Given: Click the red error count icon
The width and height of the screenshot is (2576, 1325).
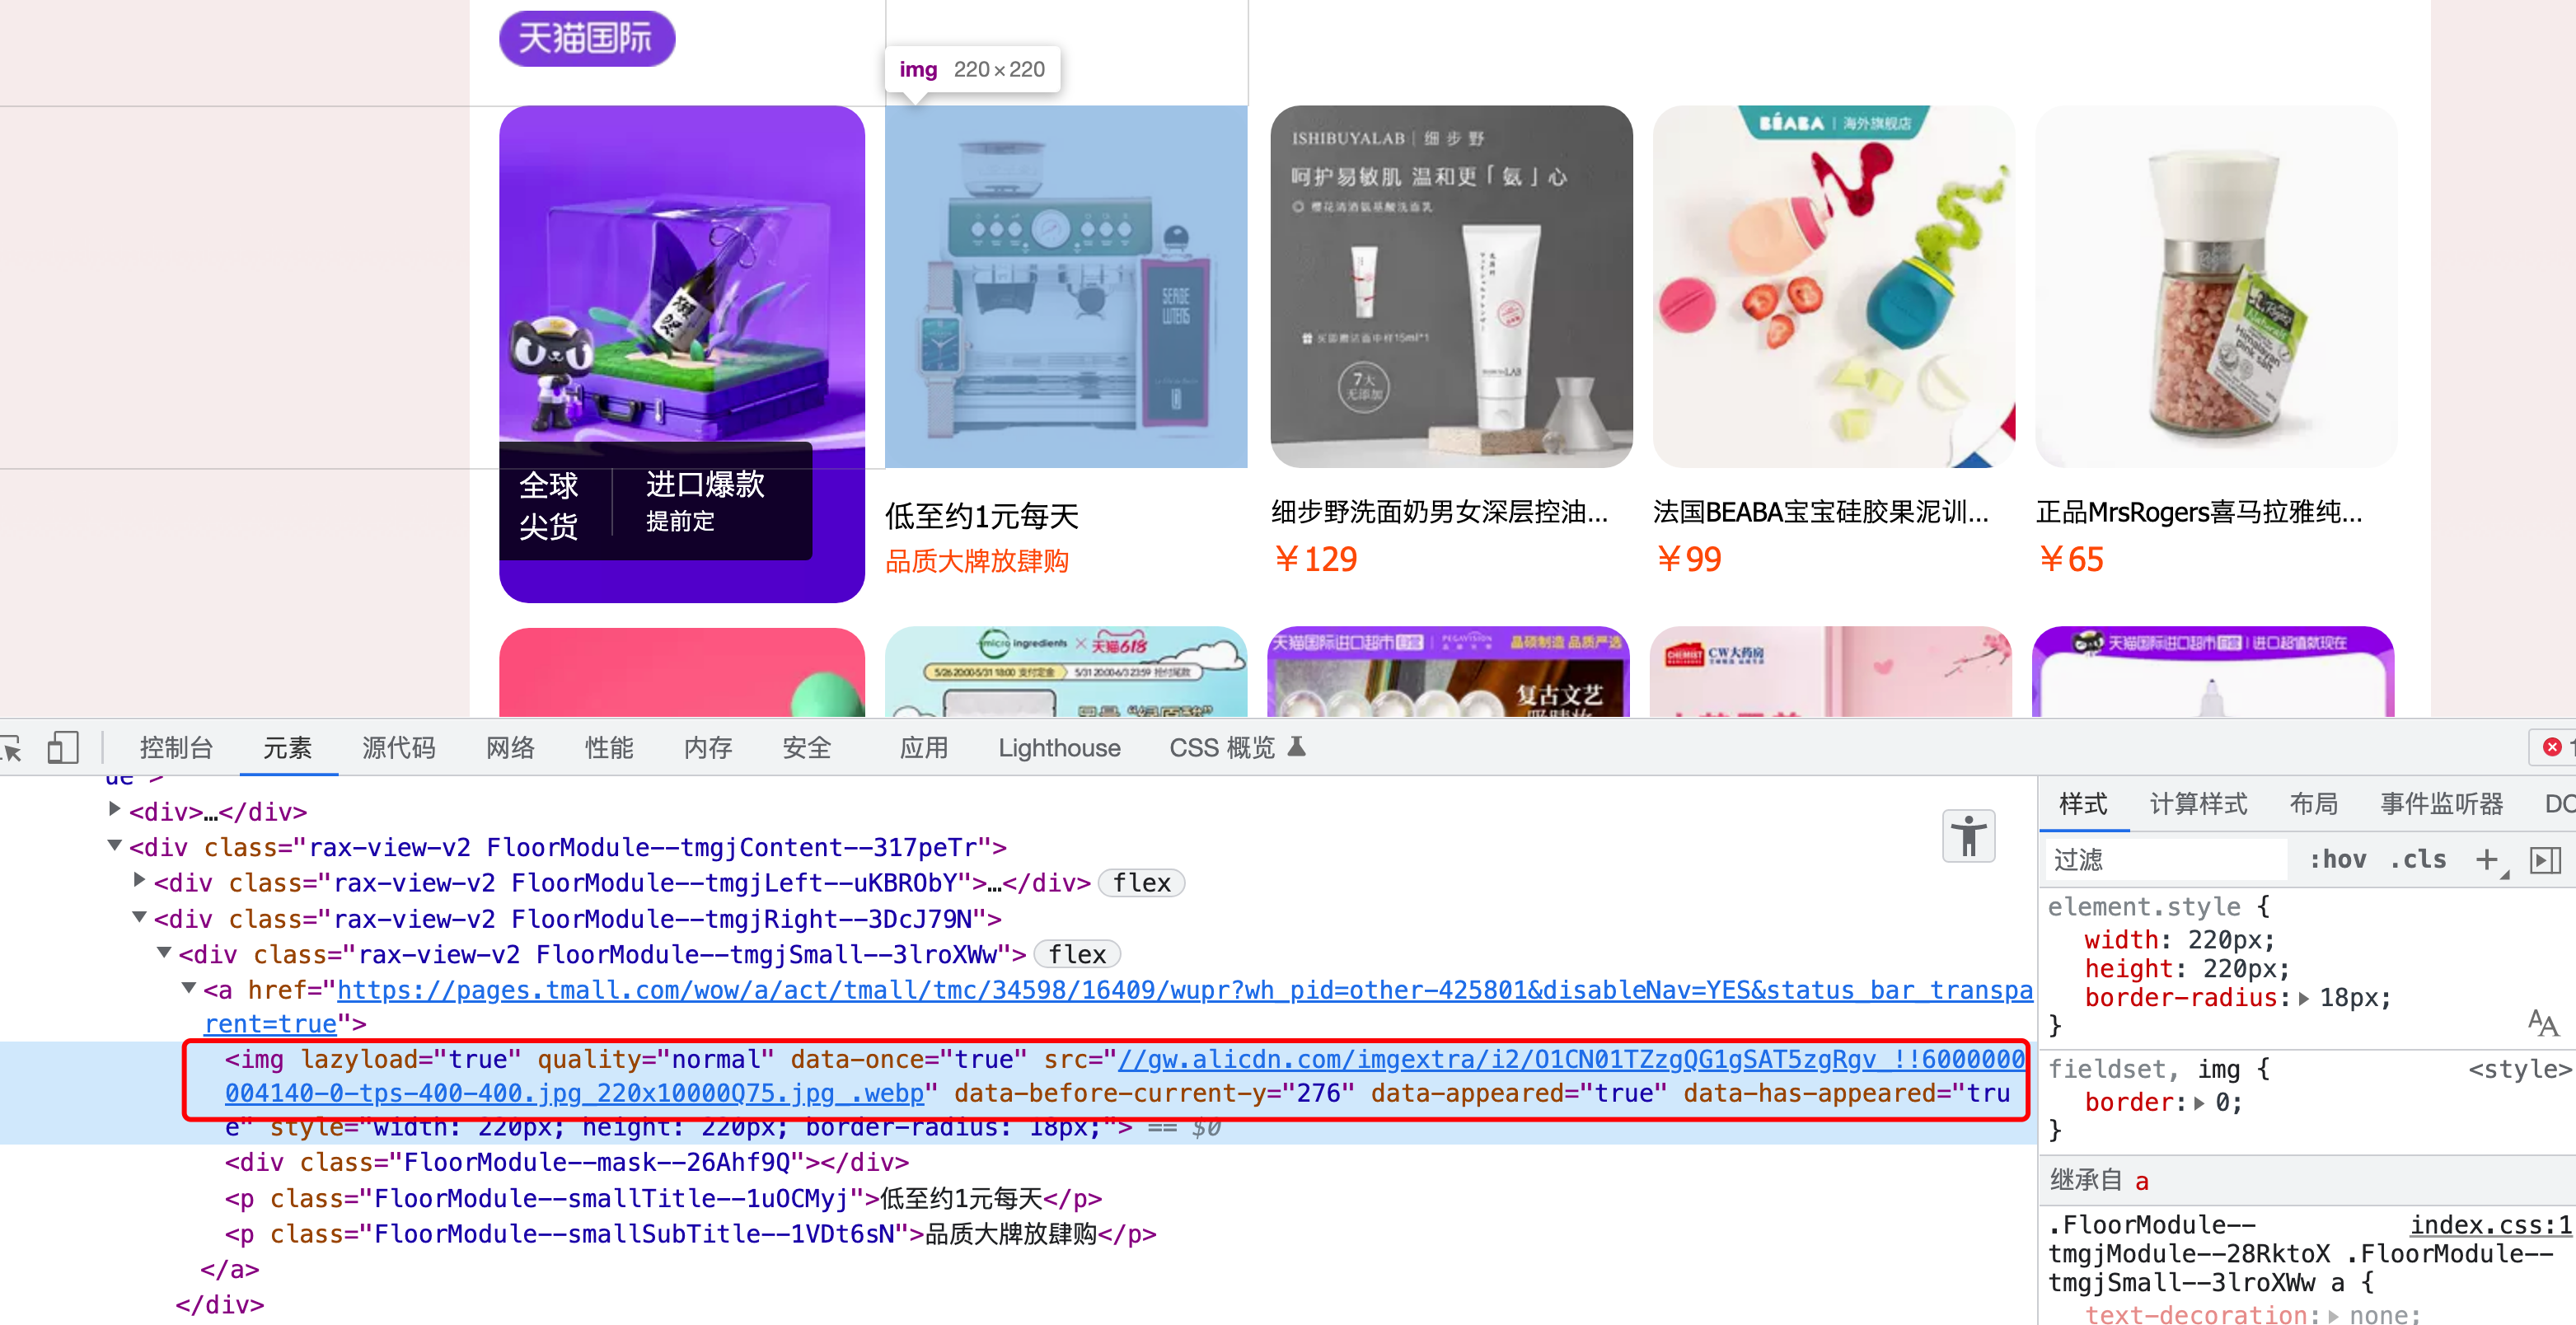Looking at the screenshot, I should click(x=2552, y=747).
